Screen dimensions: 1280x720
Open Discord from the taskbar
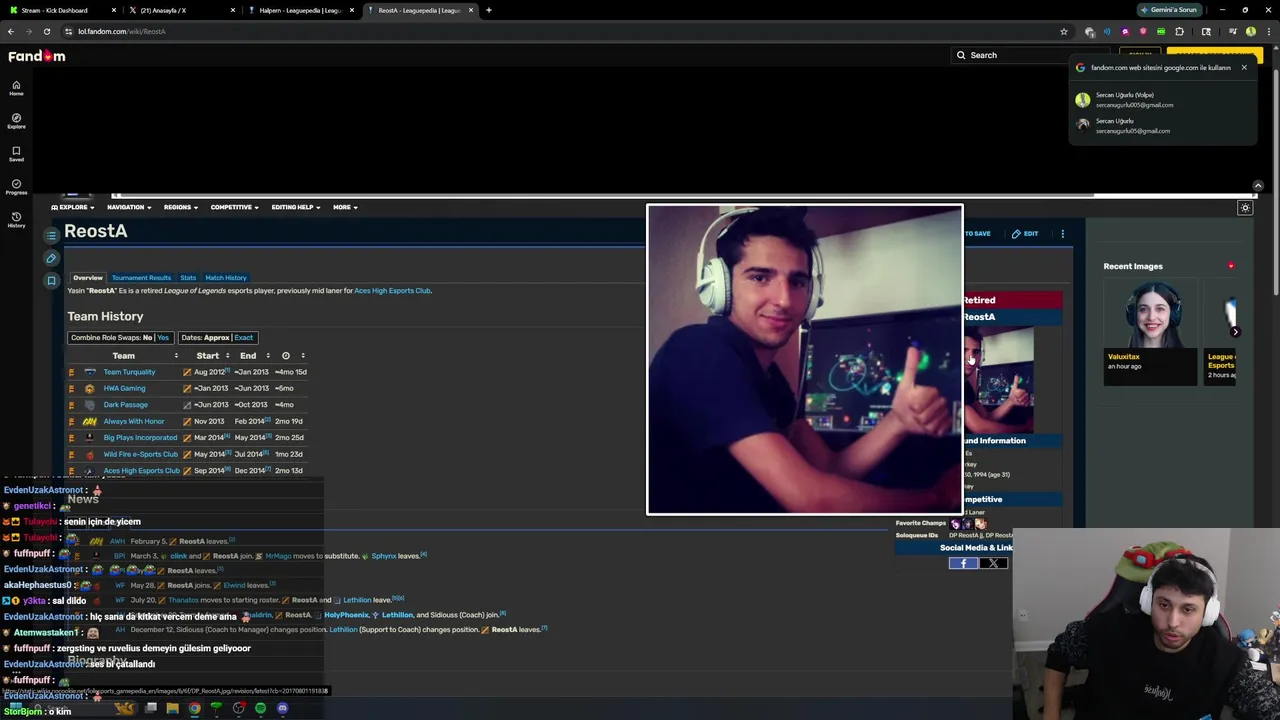[282, 708]
